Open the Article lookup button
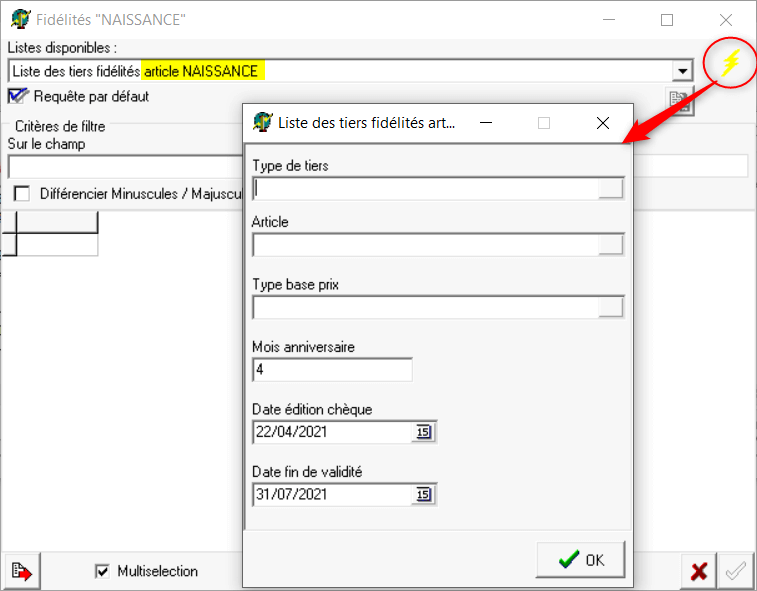Screen dimensions: 757x591 coord(610,245)
